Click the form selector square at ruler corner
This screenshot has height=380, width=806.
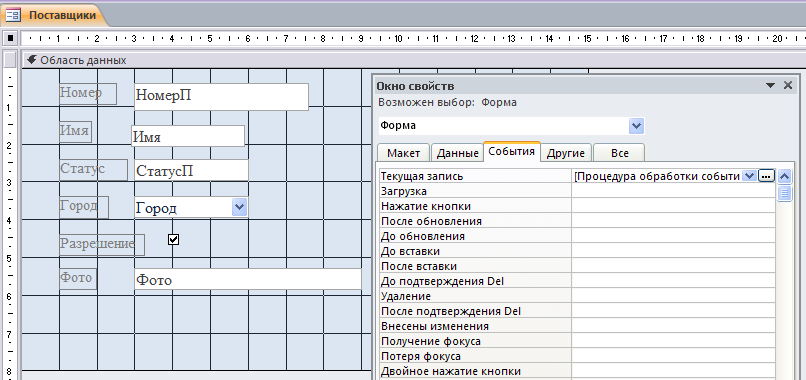pyautogui.click(x=11, y=38)
